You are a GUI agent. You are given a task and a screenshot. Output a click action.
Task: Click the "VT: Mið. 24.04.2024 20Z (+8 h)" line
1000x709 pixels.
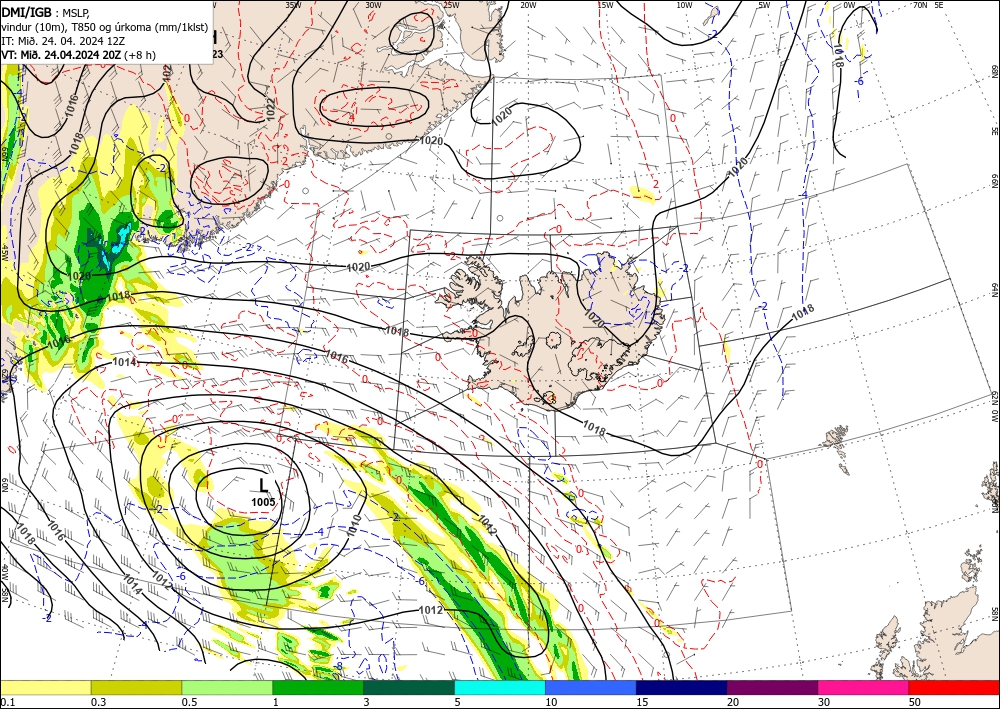(x=78, y=55)
